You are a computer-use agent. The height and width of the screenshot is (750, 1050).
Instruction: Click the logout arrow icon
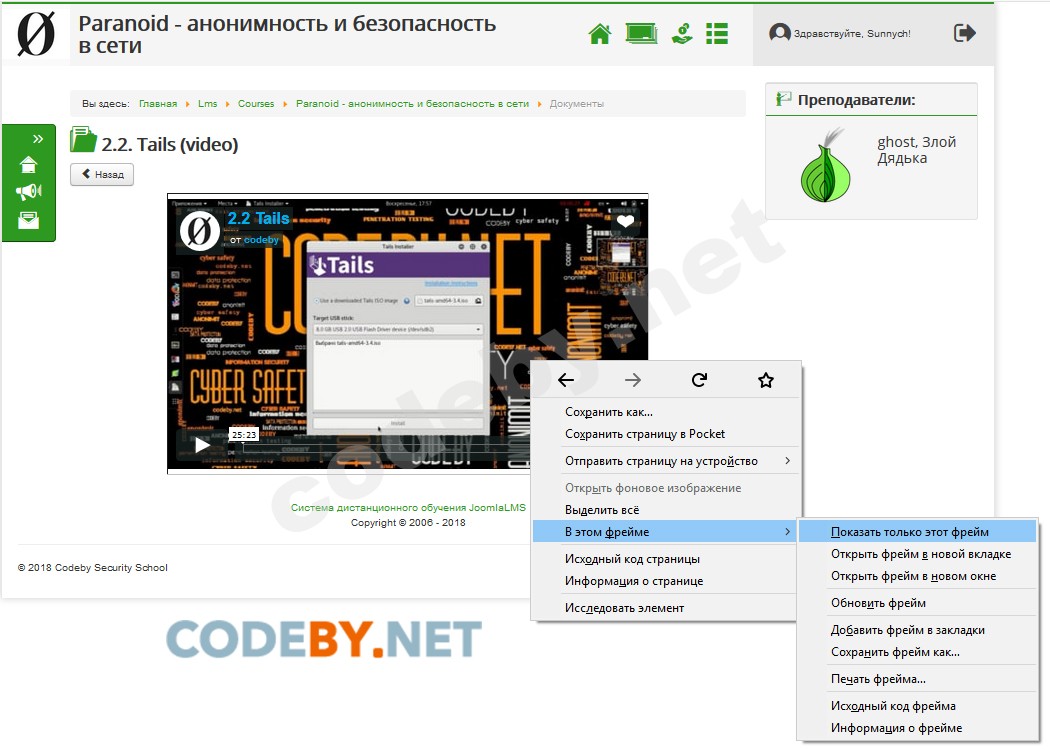[964, 33]
